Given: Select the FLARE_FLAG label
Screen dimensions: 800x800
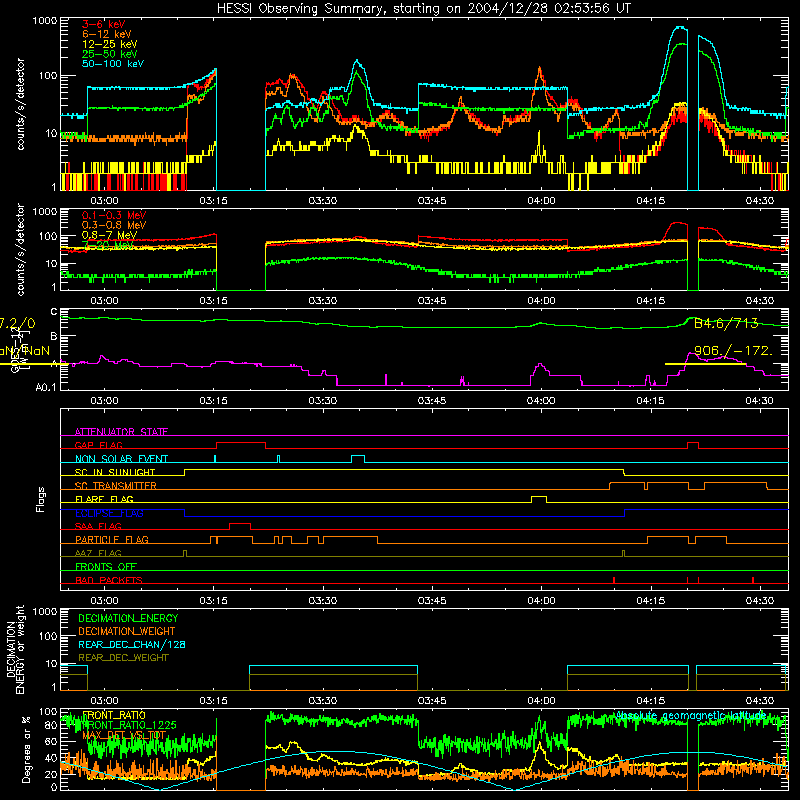Looking at the screenshot, I should [104, 499].
